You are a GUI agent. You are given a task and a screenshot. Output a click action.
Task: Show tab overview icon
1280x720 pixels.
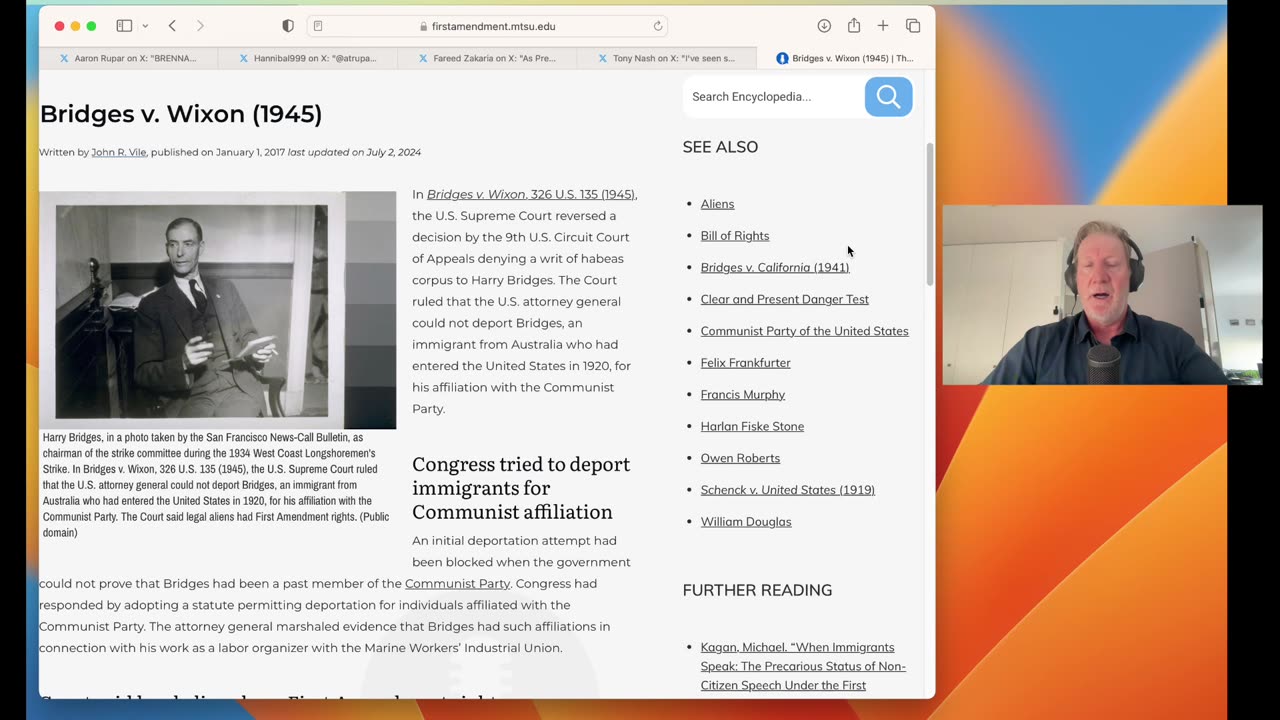[913, 26]
